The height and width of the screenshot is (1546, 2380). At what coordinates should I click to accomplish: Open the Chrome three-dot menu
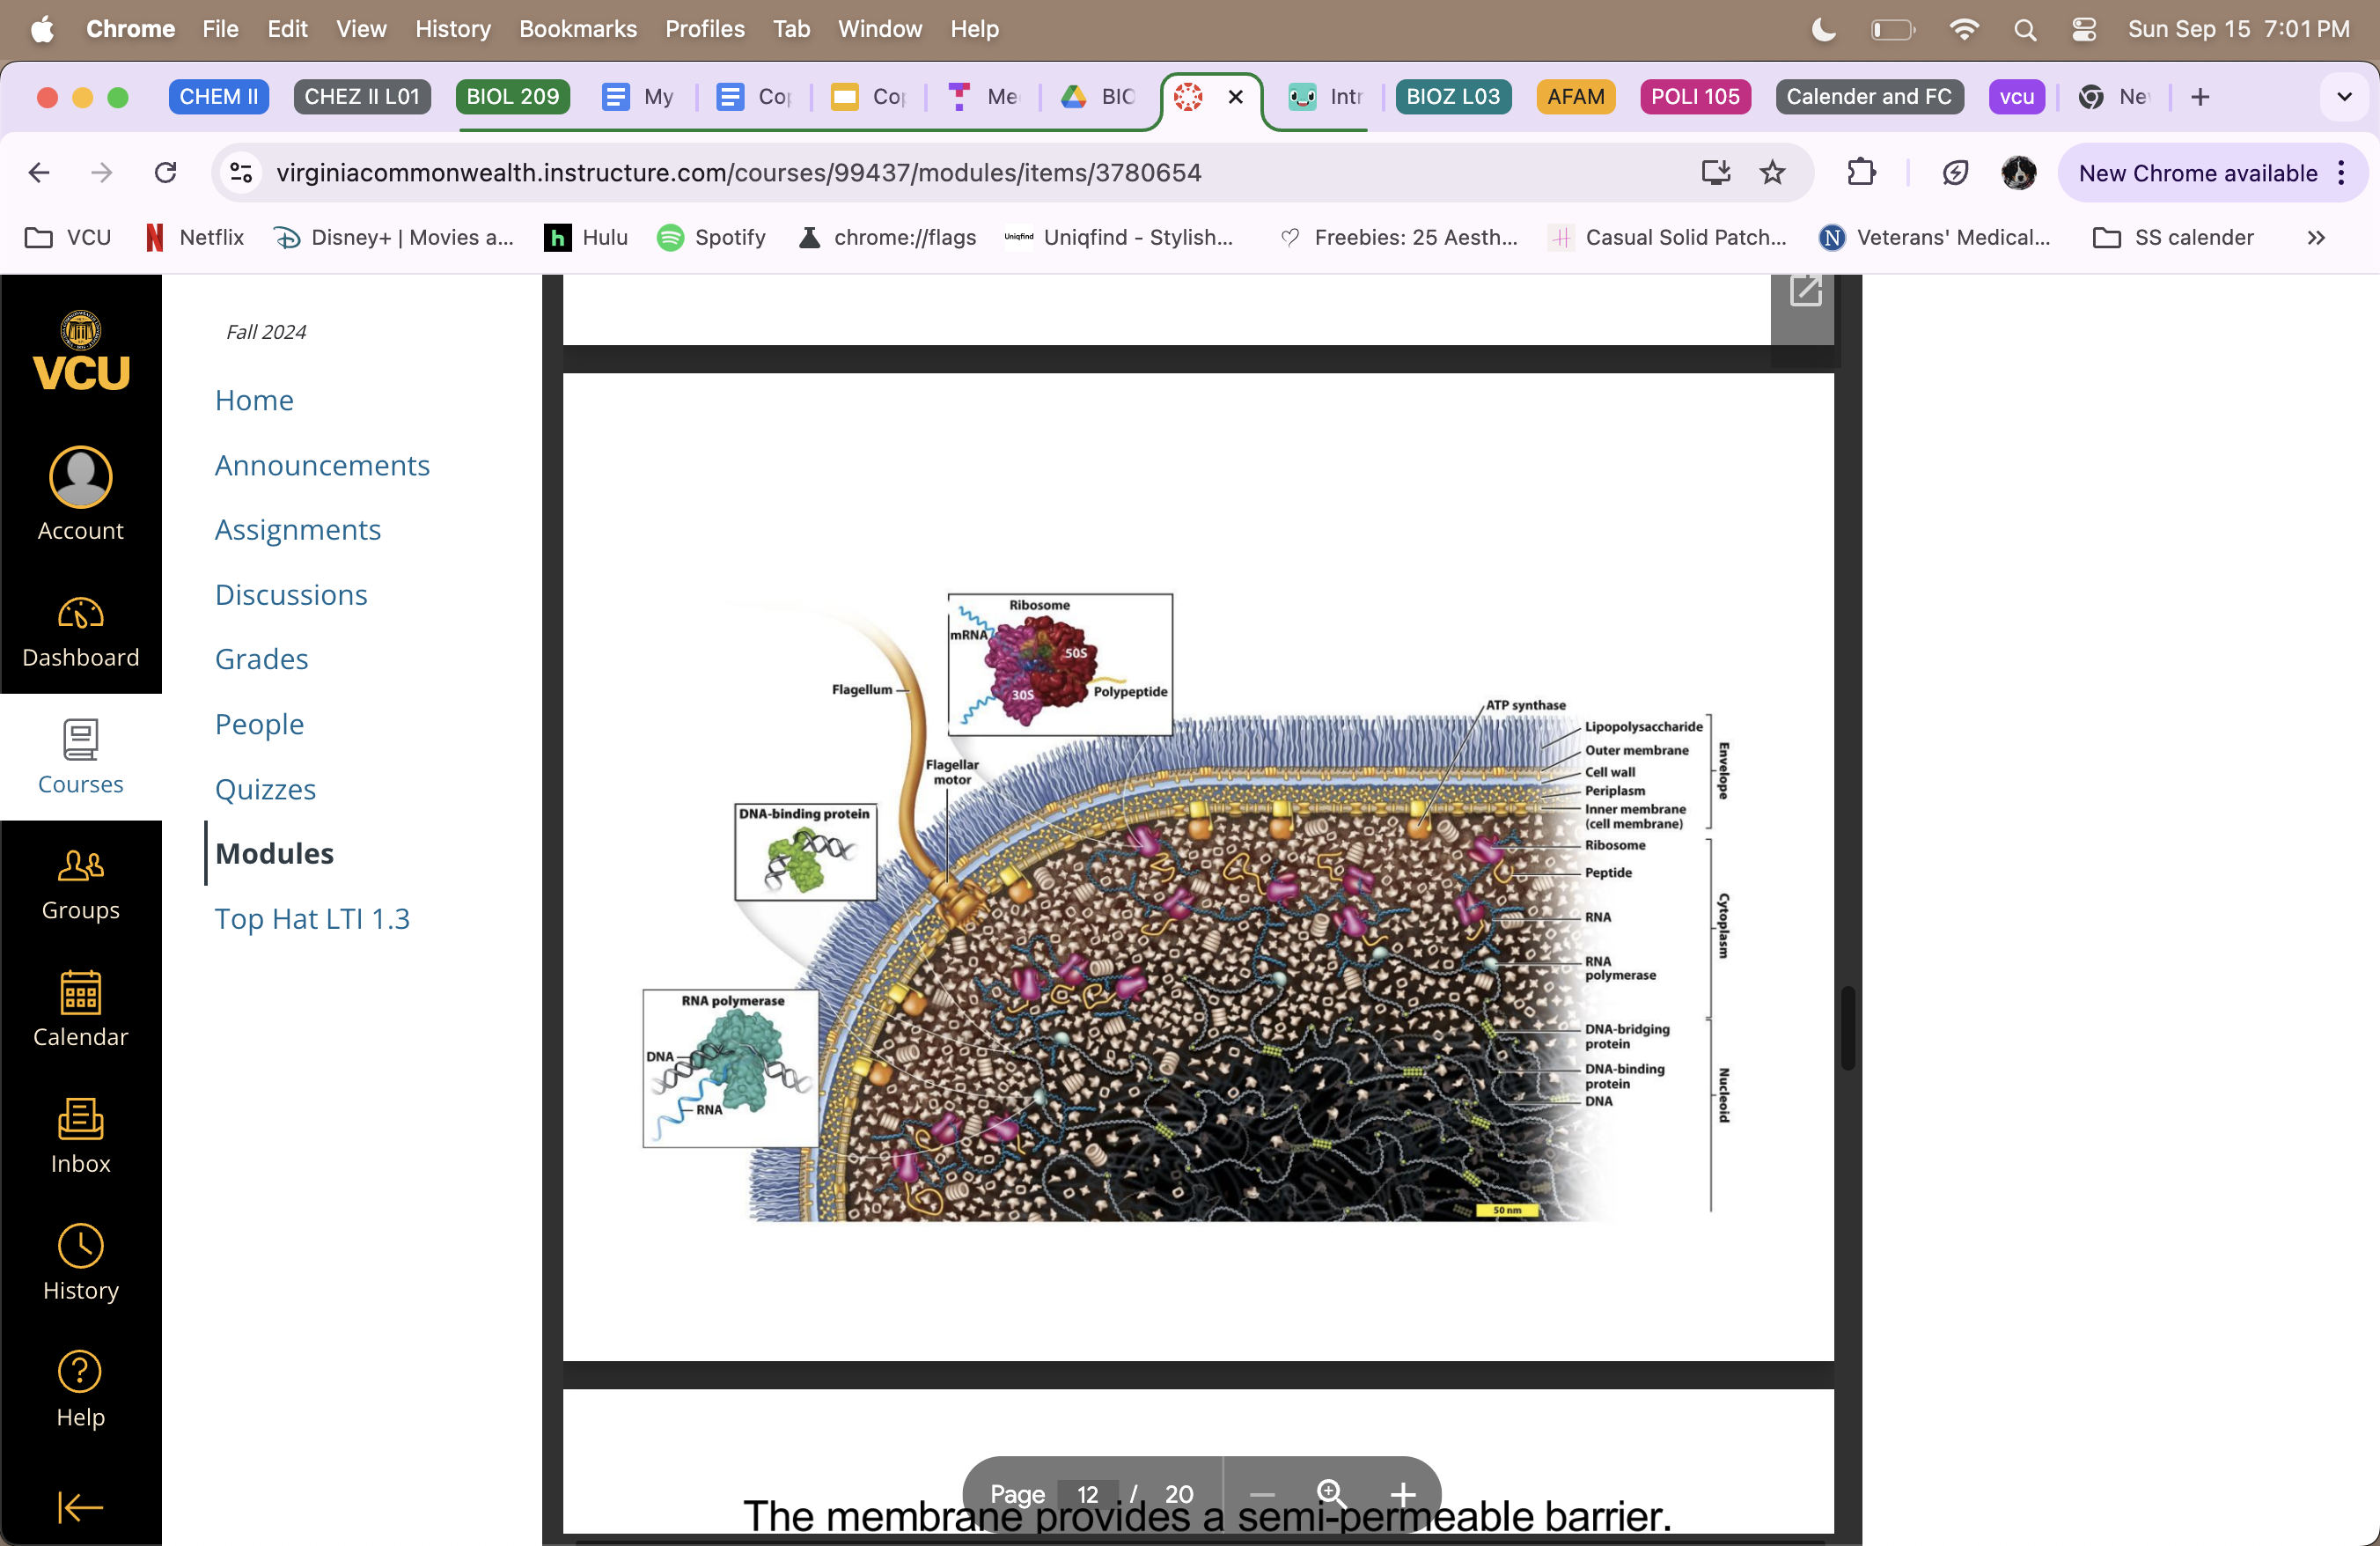tap(2342, 173)
